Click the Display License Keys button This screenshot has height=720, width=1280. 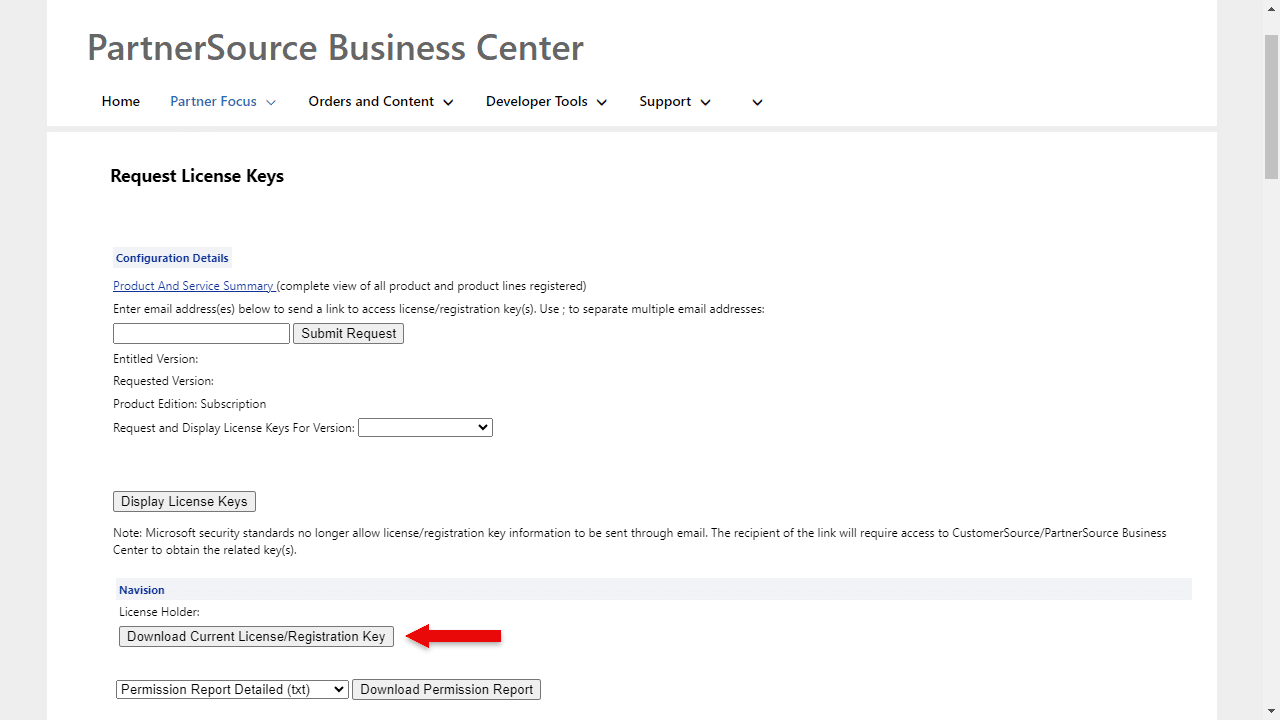[184, 501]
